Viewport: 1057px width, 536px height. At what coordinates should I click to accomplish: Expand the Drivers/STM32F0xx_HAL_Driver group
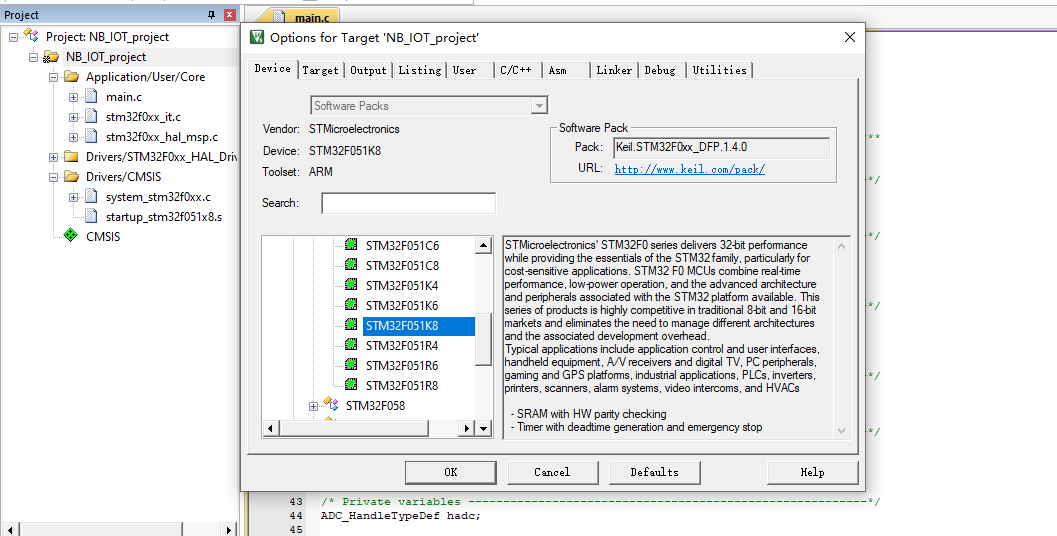[53, 157]
